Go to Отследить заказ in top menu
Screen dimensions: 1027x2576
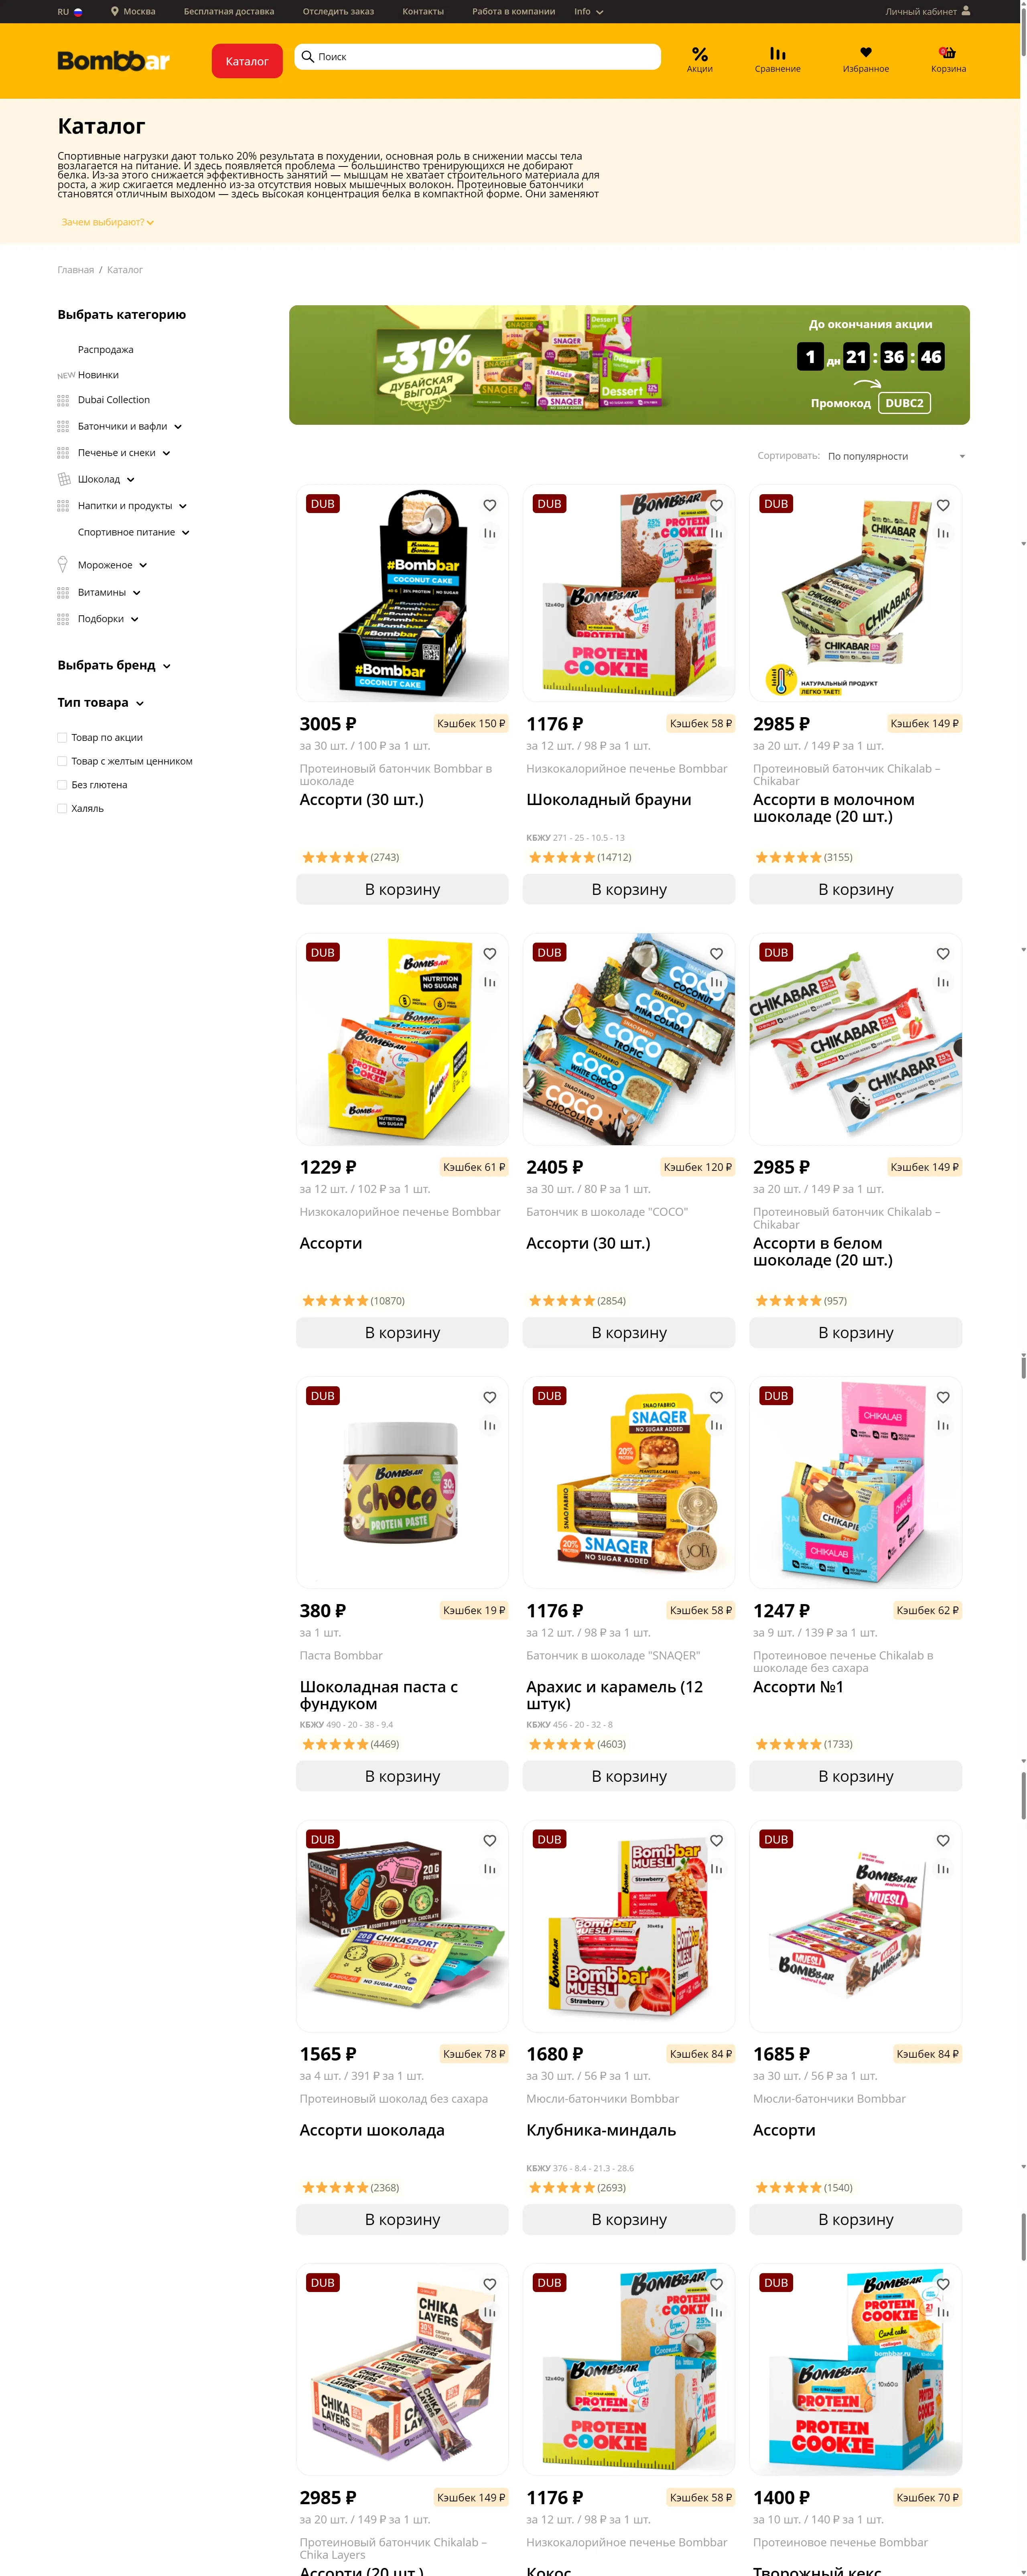(338, 12)
